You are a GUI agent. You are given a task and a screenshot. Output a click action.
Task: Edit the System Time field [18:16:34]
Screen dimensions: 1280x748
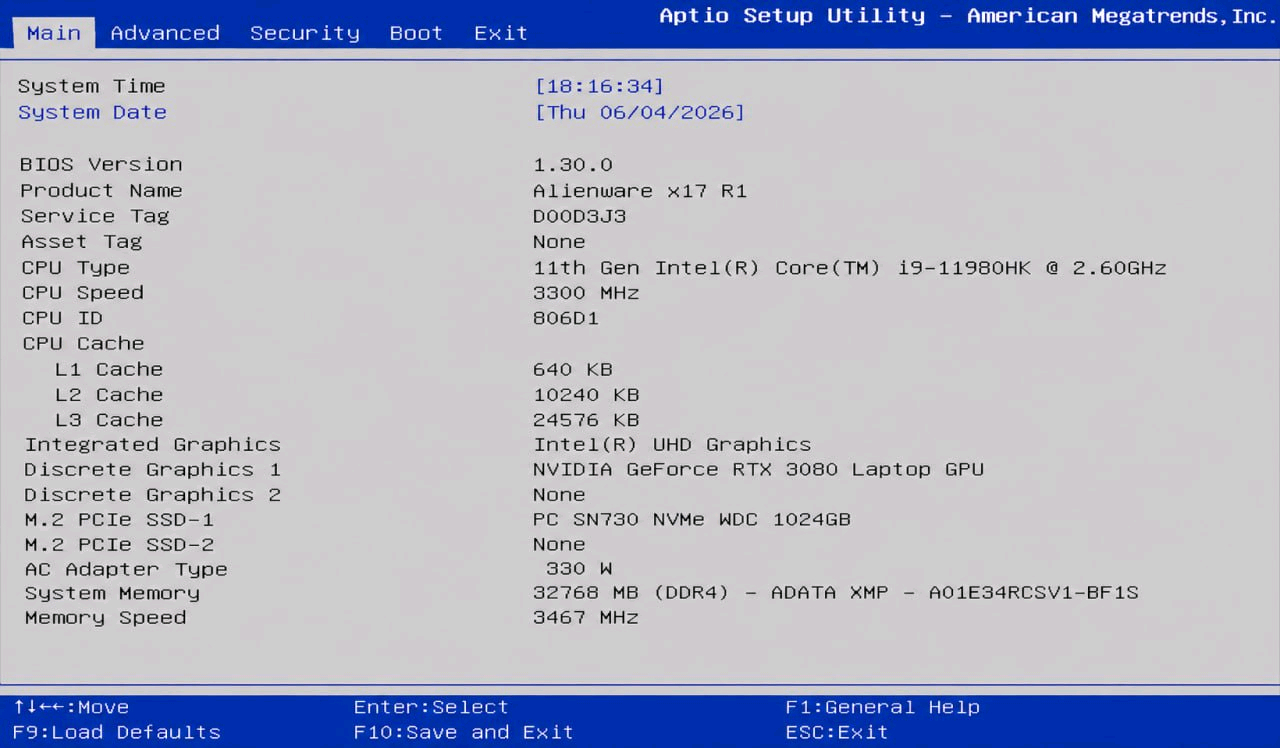600,86
